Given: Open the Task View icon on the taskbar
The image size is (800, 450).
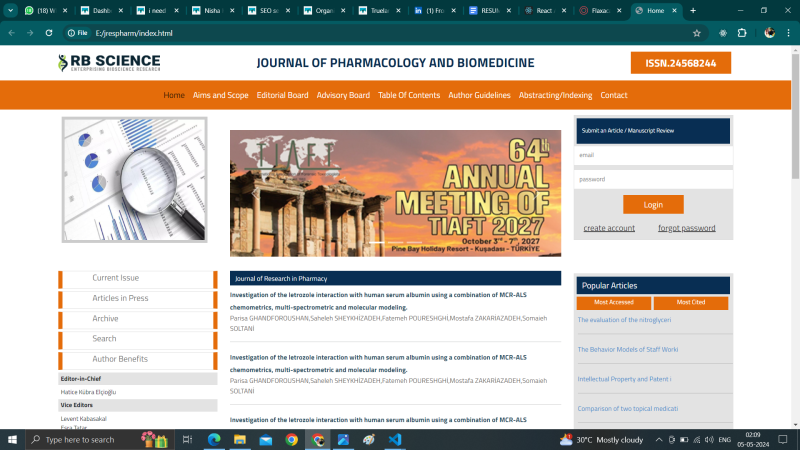Looking at the screenshot, I should [187, 439].
